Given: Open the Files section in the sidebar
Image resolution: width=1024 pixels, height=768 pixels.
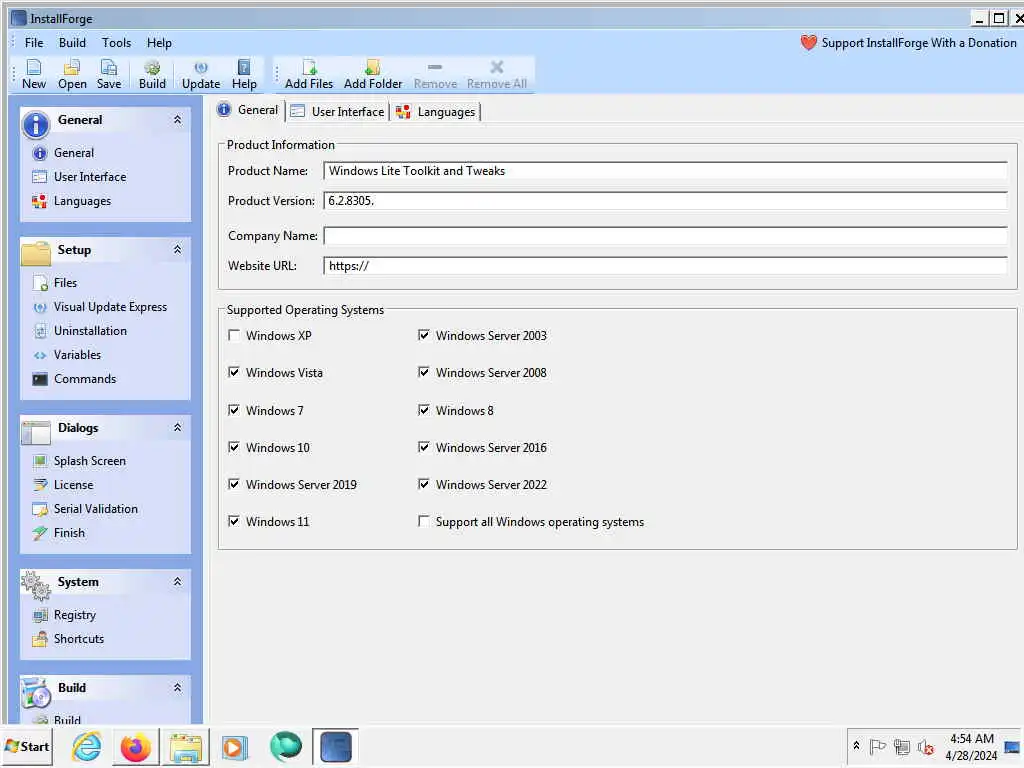Looking at the screenshot, I should point(55,283).
